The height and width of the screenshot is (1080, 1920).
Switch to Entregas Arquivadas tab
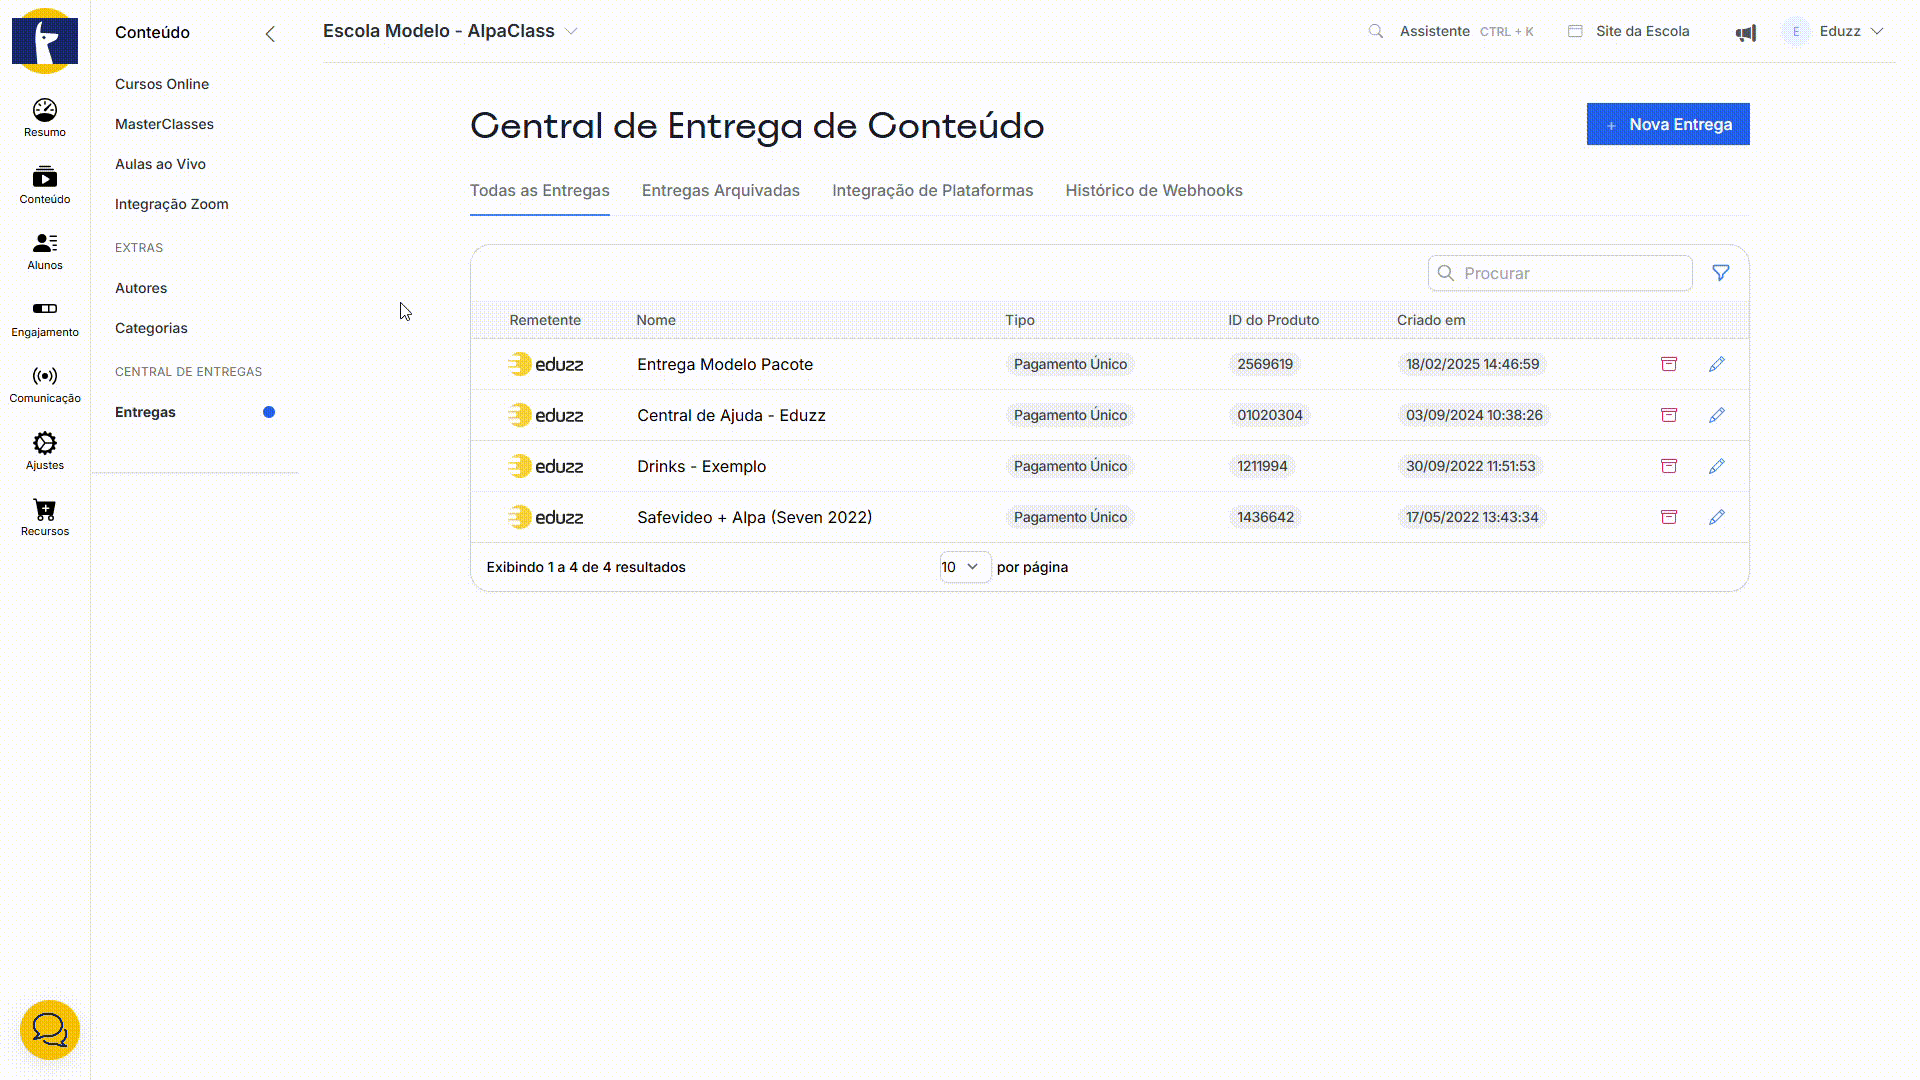tap(720, 190)
